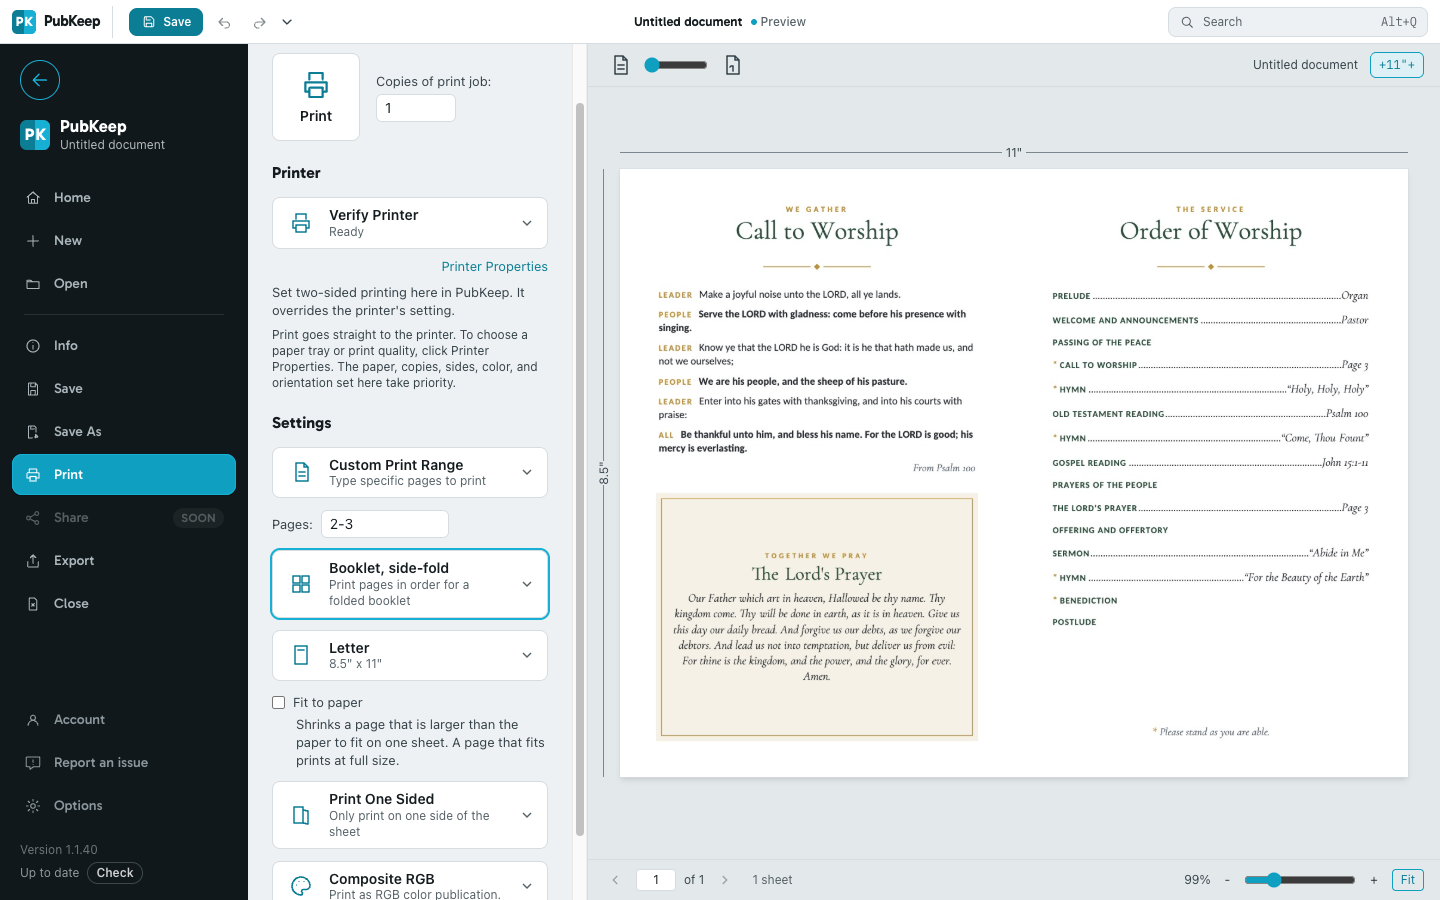Click the Export icon in sidebar

coord(33,561)
